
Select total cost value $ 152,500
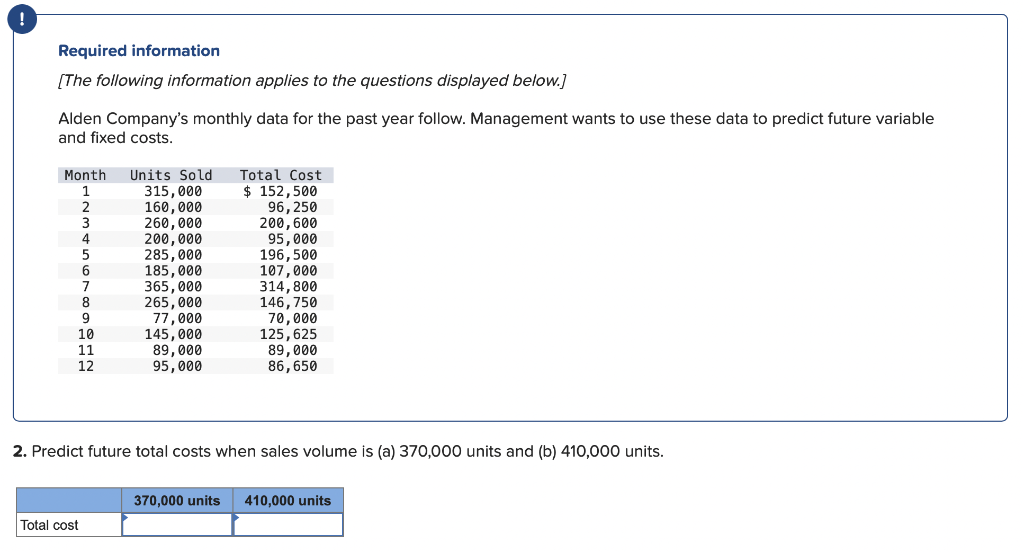tap(280, 191)
